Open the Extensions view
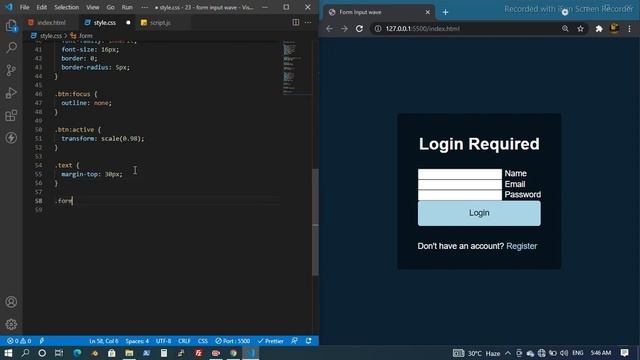 click(11, 116)
